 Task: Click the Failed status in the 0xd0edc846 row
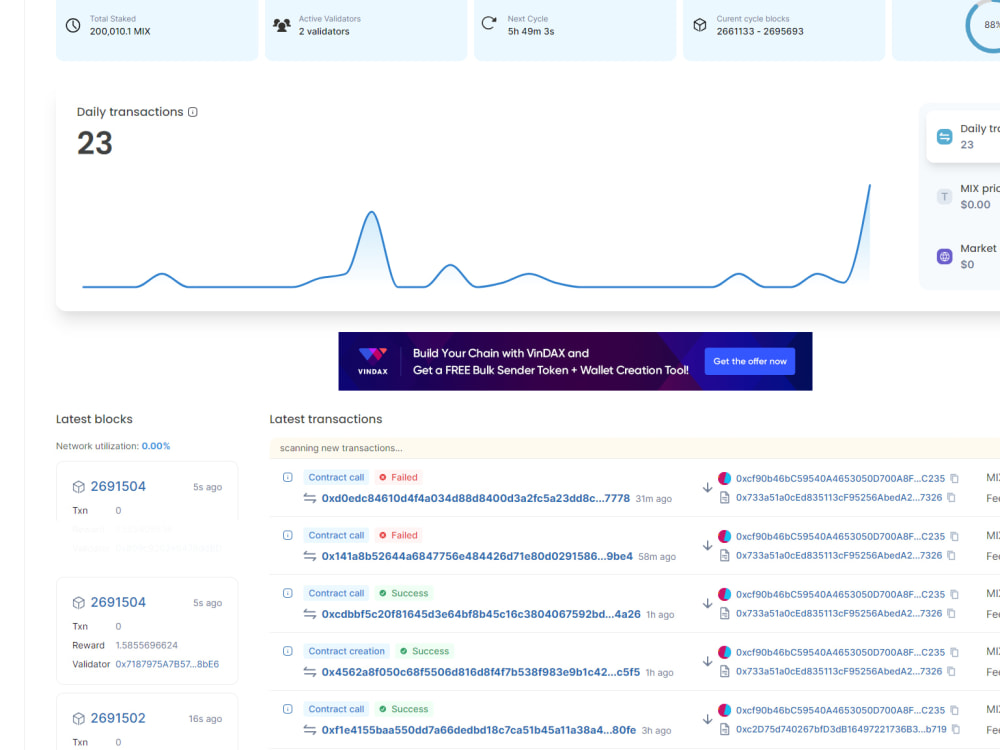point(399,477)
